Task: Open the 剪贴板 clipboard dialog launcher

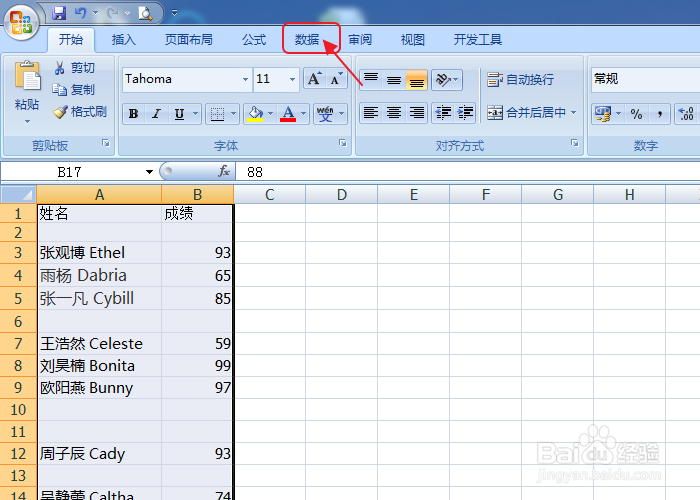Action: click(106, 143)
